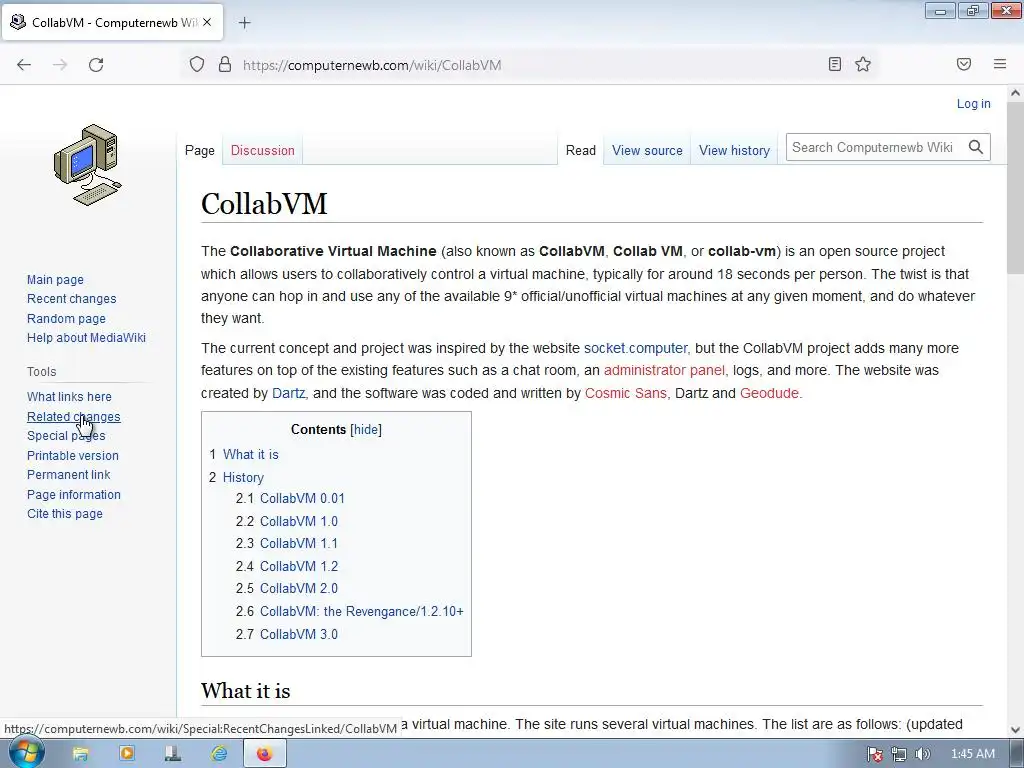This screenshot has height=768, width=1024.
Task: Jump to CollabVM 0.01 section
Action: (x=302, y=498)
